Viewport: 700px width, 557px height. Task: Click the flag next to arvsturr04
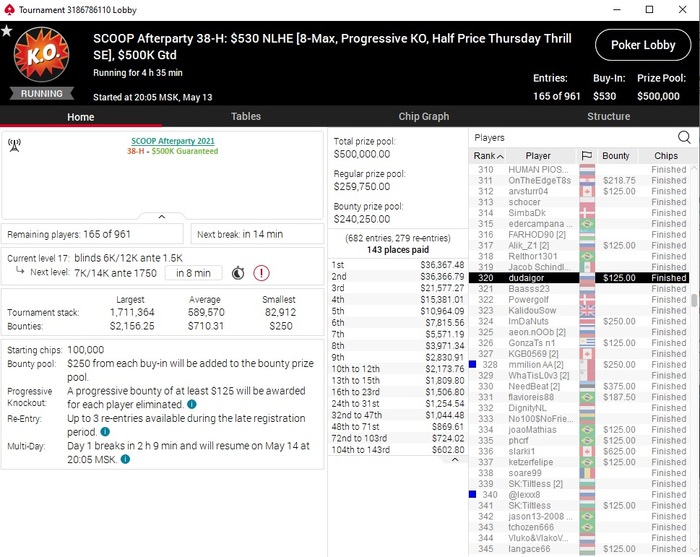(x=587, y=191)
